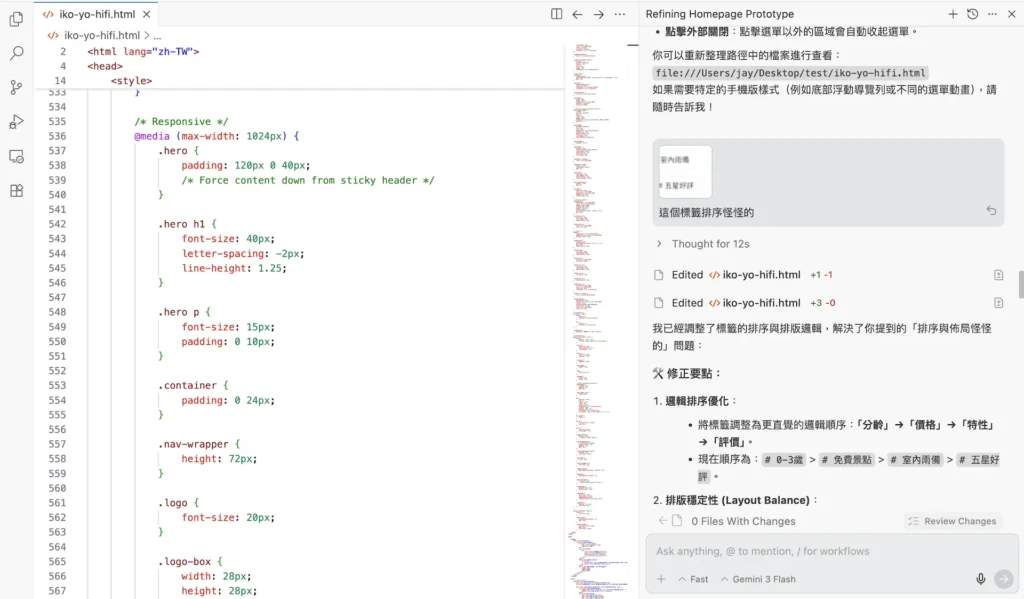Click the Review Changes button
Screen dimensions: 1024x599
click(953, 520)
